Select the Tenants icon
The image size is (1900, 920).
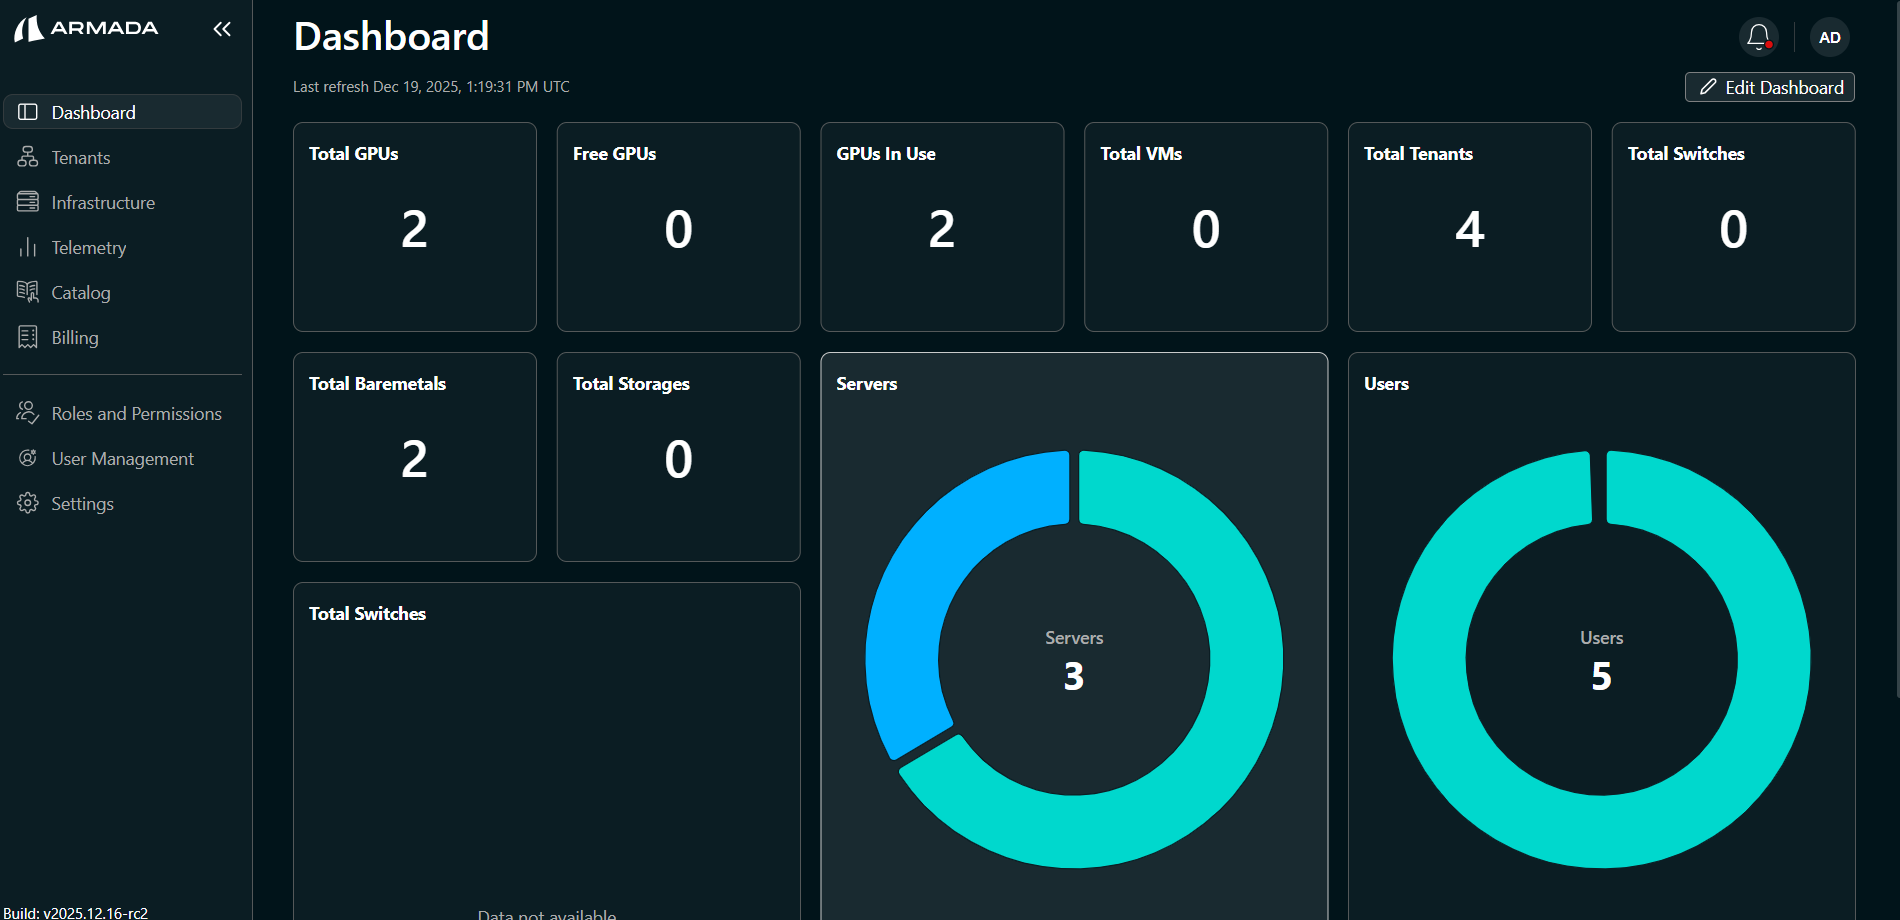[x=28, y=157]
